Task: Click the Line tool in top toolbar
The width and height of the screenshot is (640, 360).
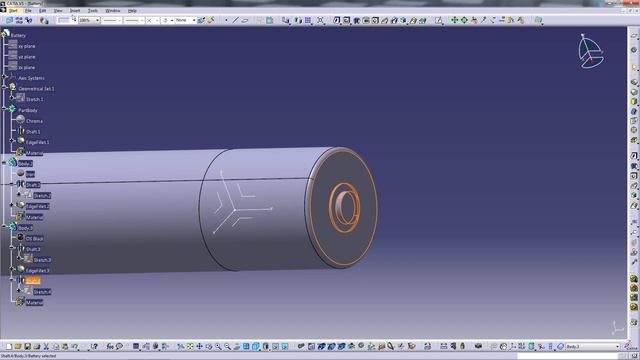Action: pyautogui.click(x=236, y=20)
